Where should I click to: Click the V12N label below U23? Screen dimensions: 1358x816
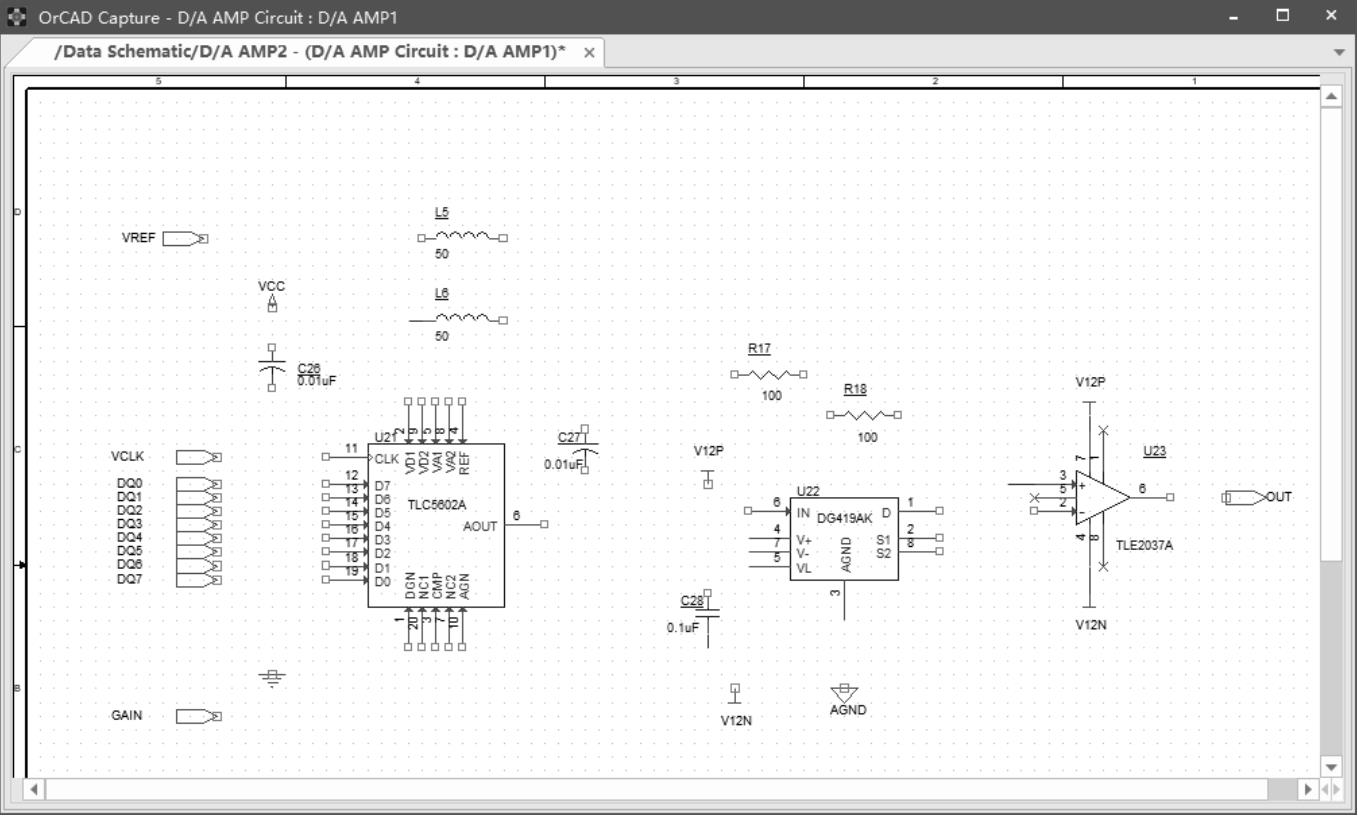(1090, 624)
